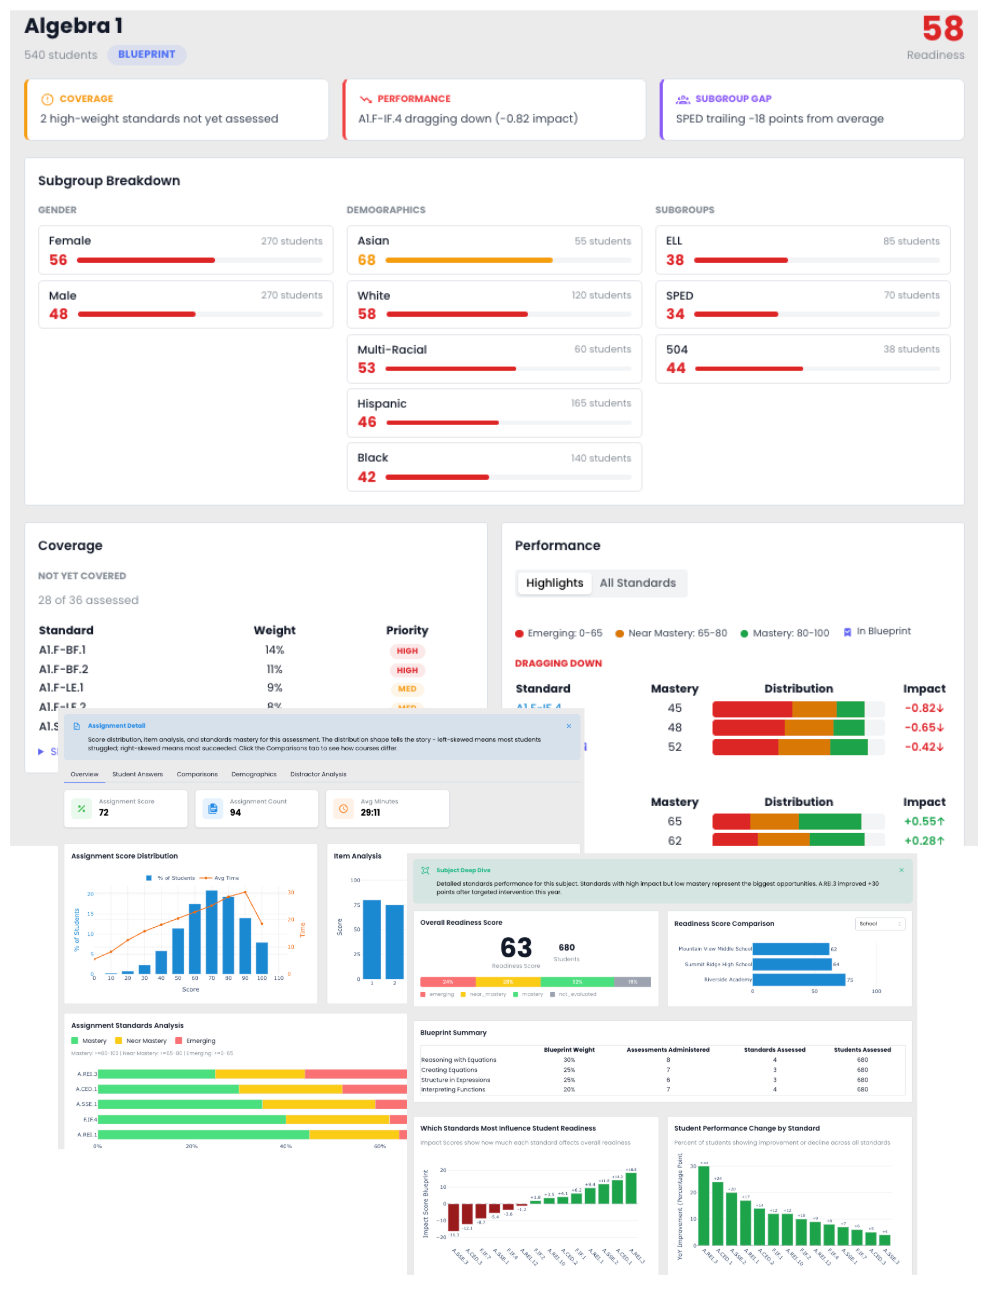Click the Assignment Score percent icon
The width and height of the screenshot is (996, 1306).
tap(82, 808)
